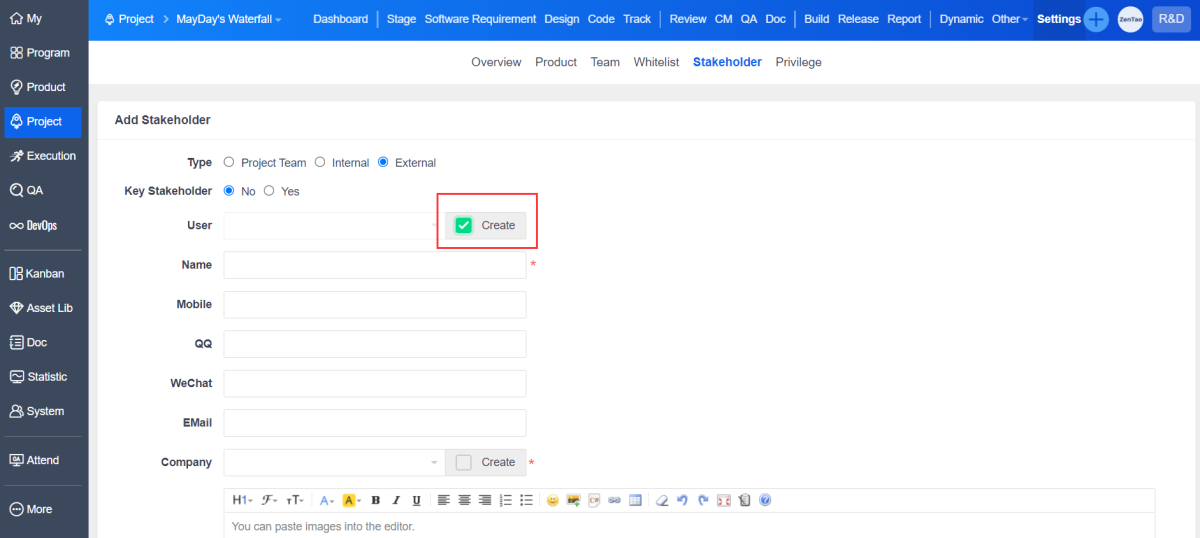This screenshot has height=538, width=1200.
Task: Click the insert table icon
Action: point(635,500)
